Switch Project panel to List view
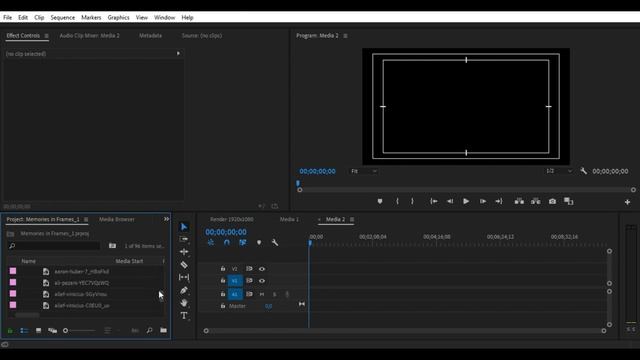 click(x=24, y=330)
